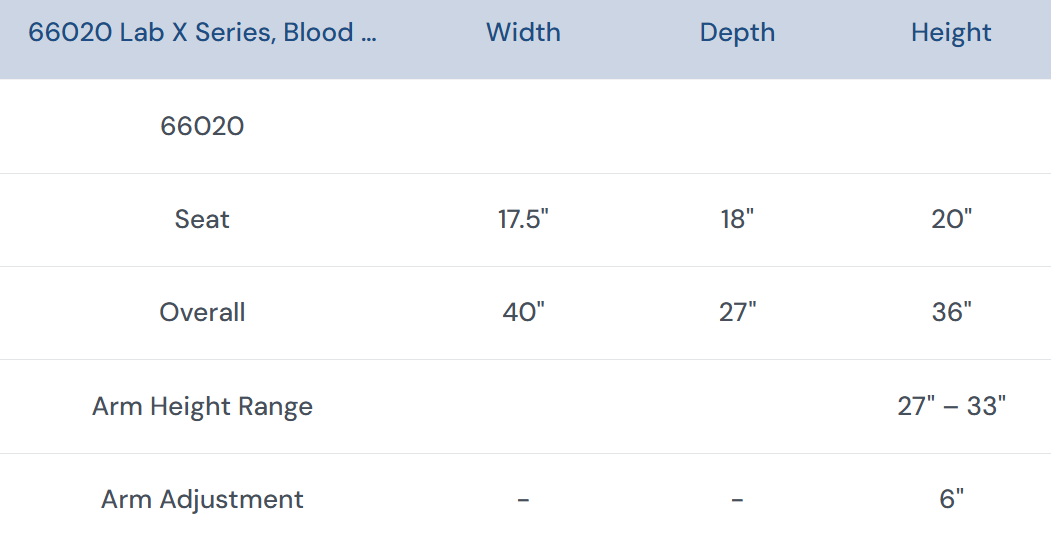1051x537 pixels.
Task: Select the Arm Adjustment row label
Action: click(x=202, y=499)
